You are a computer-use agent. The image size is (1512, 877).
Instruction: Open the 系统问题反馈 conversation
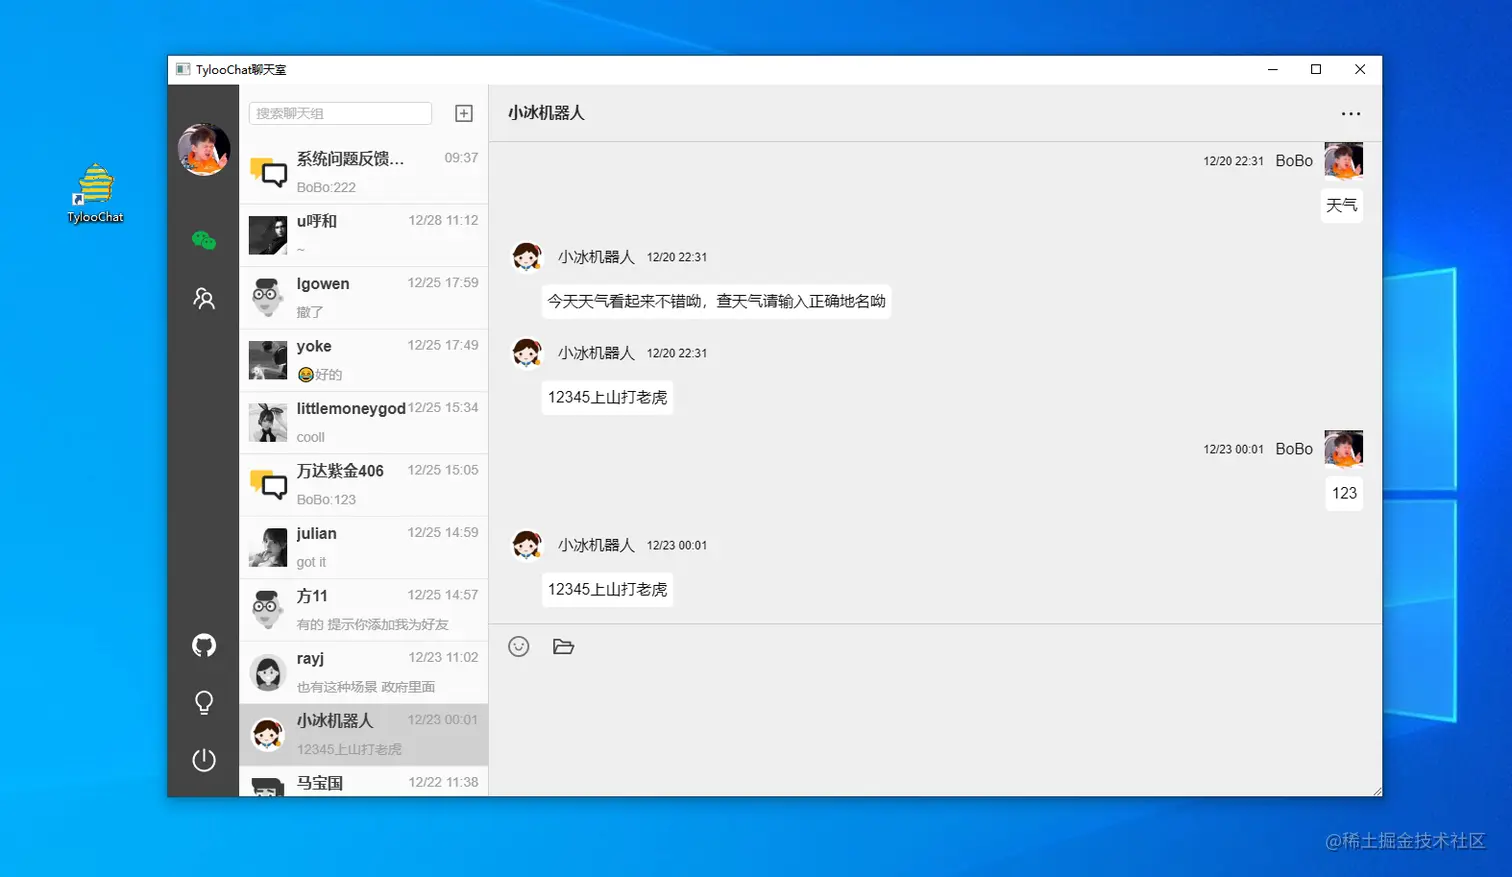364,172
